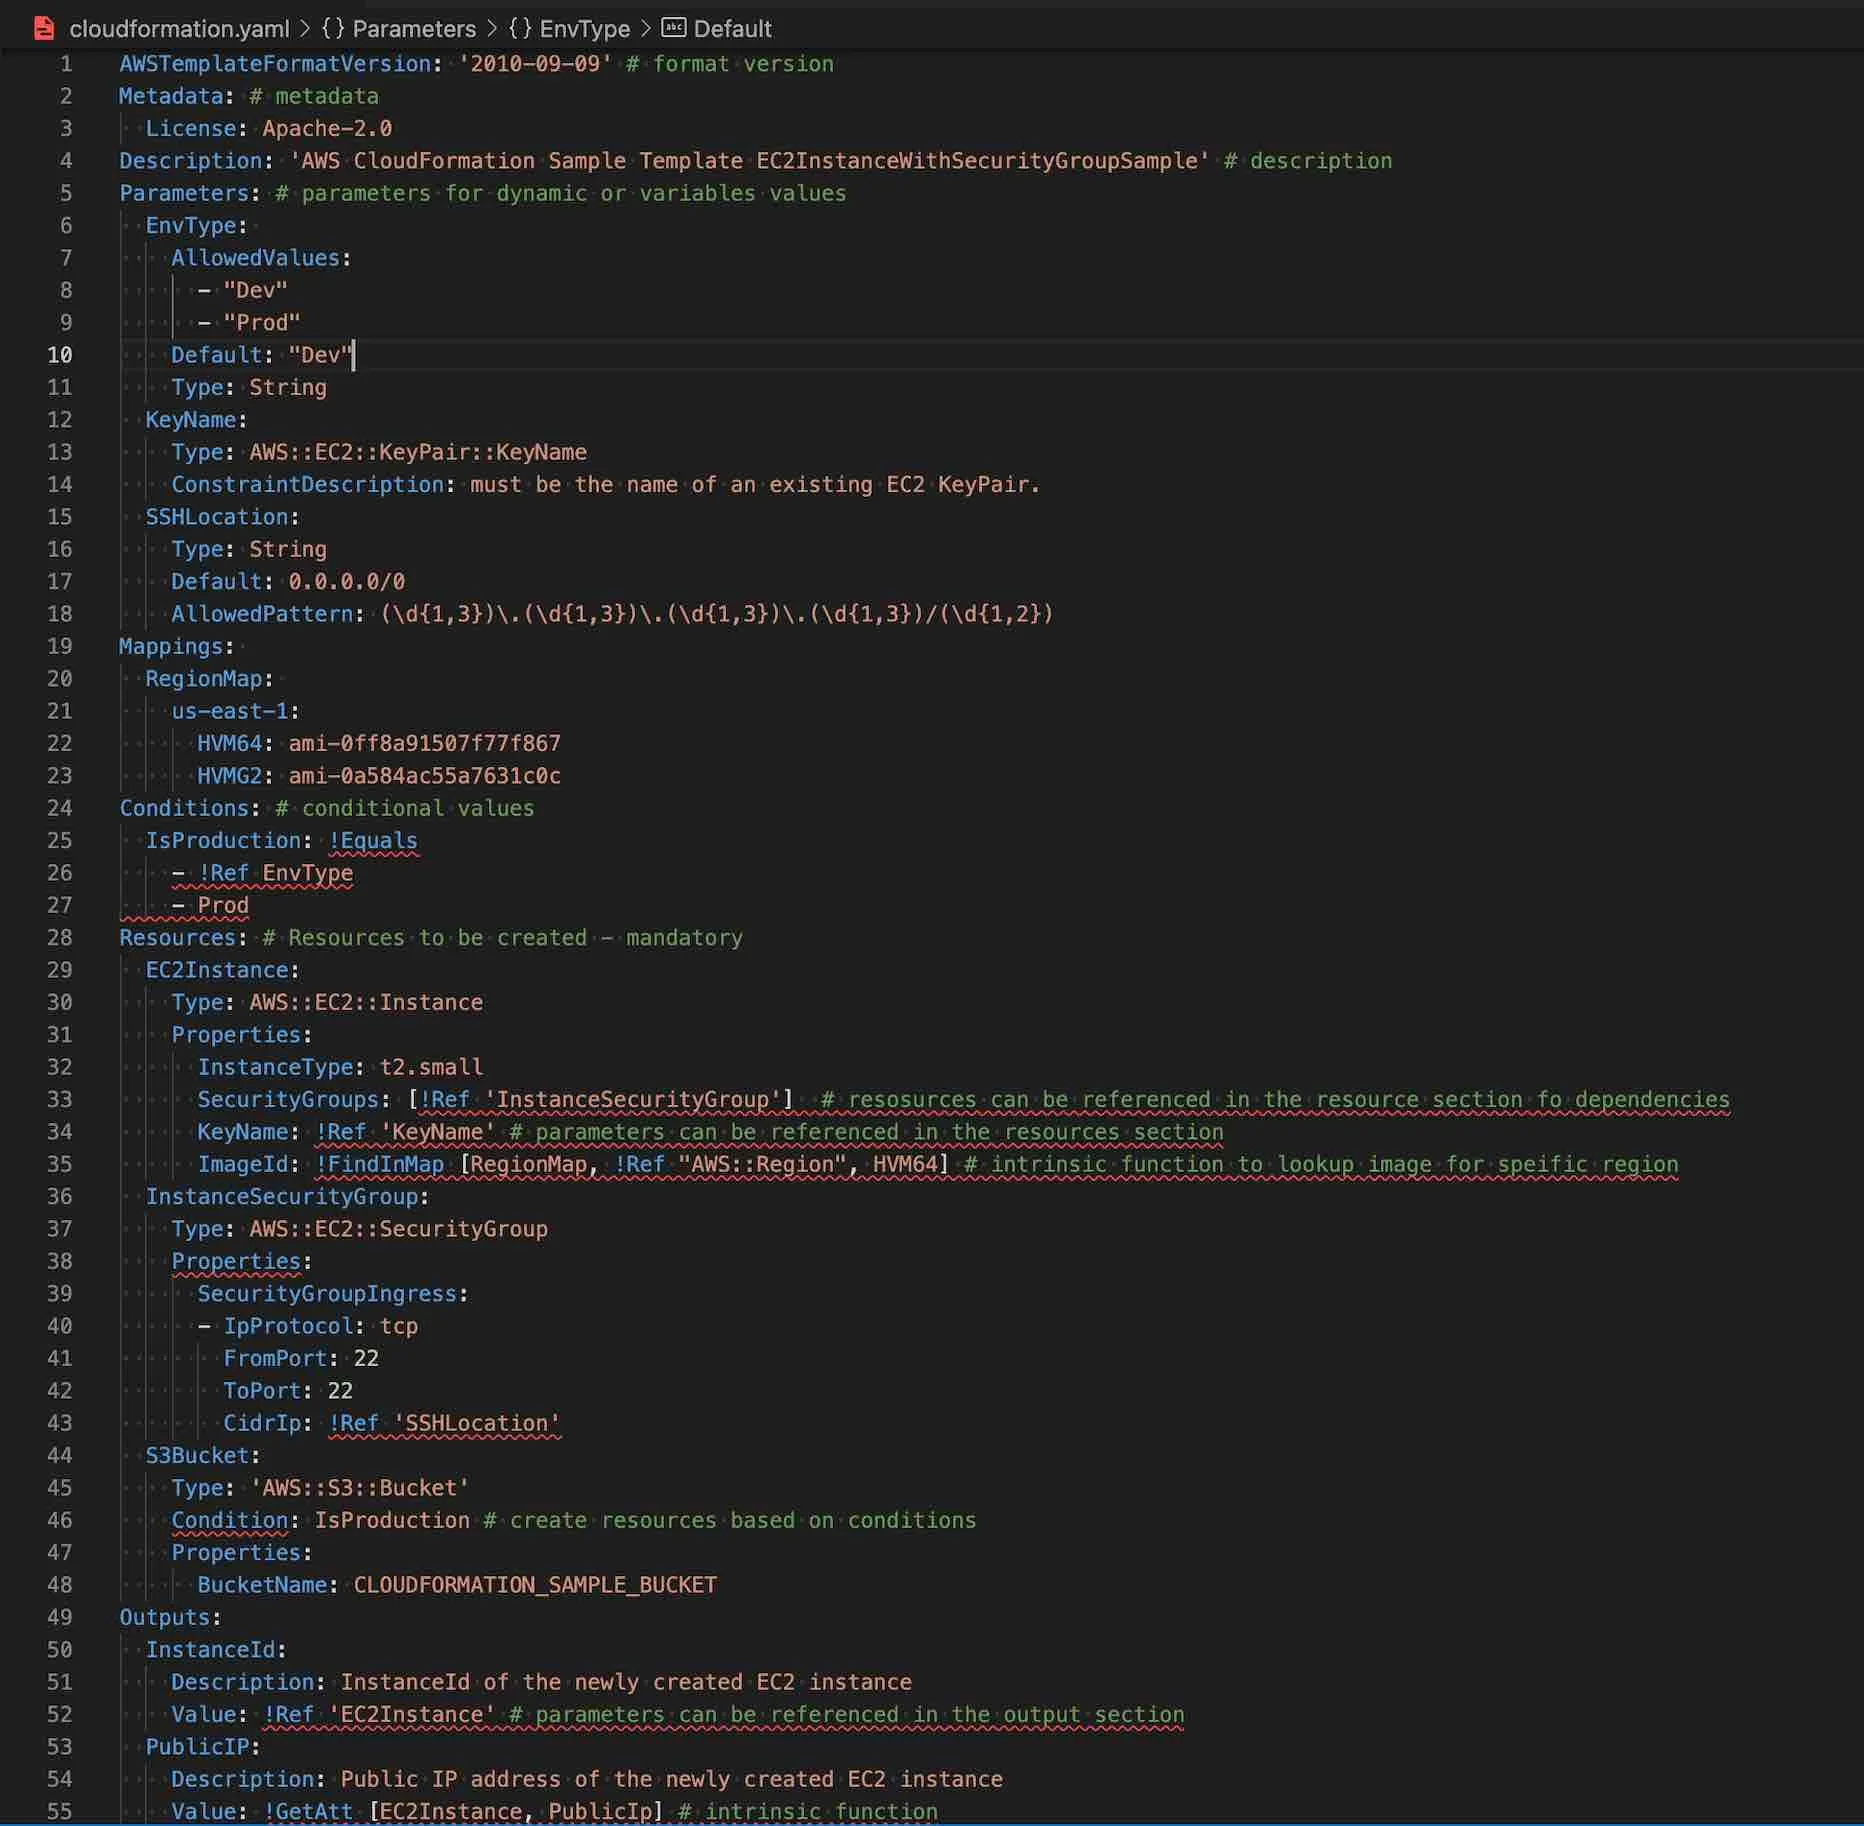This screenshot has width=1864, height=1826.
Task: Click the Condition key on line 46
Action: (x=229, y=1520)
